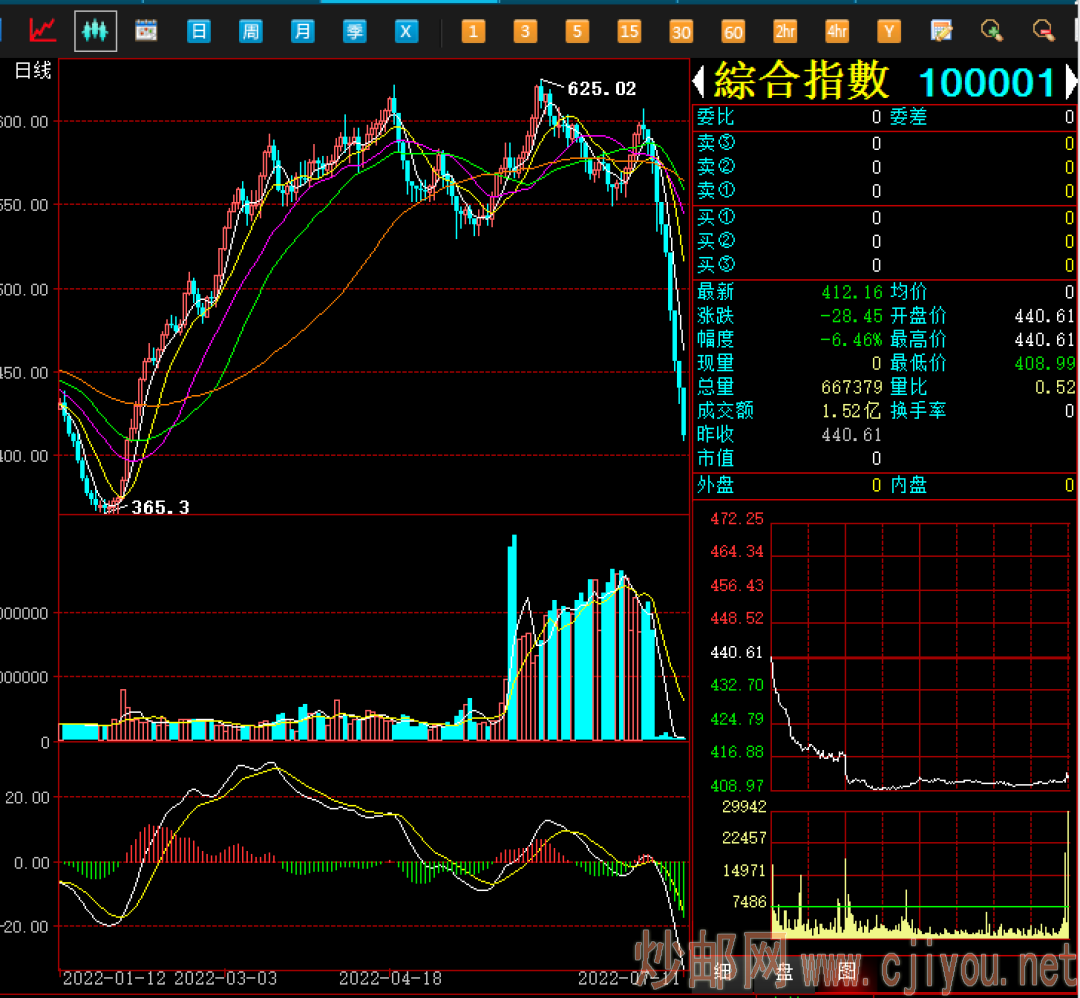Click the 最低价 value 408.99
This screenshot has width=1080, height=998.
tap(1044, 364)
